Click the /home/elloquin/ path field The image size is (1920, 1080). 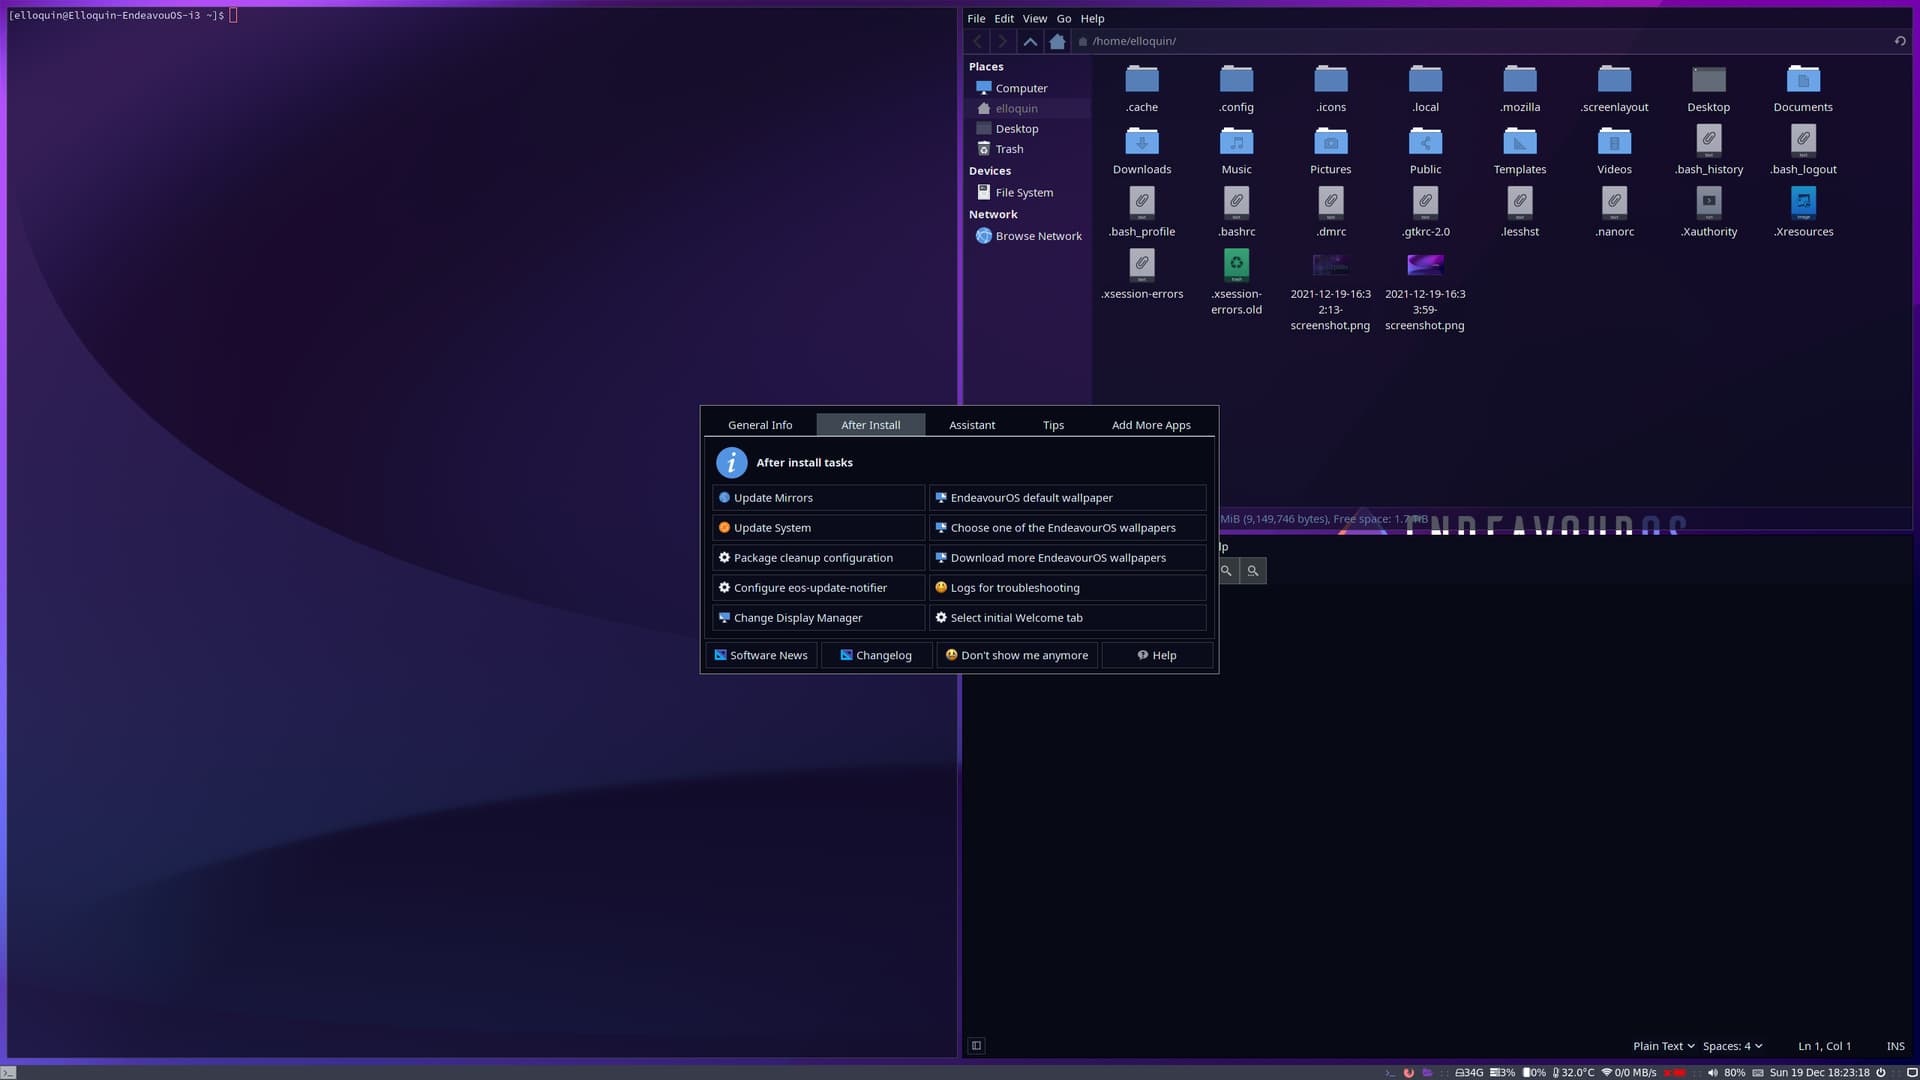coord(1480,41)
